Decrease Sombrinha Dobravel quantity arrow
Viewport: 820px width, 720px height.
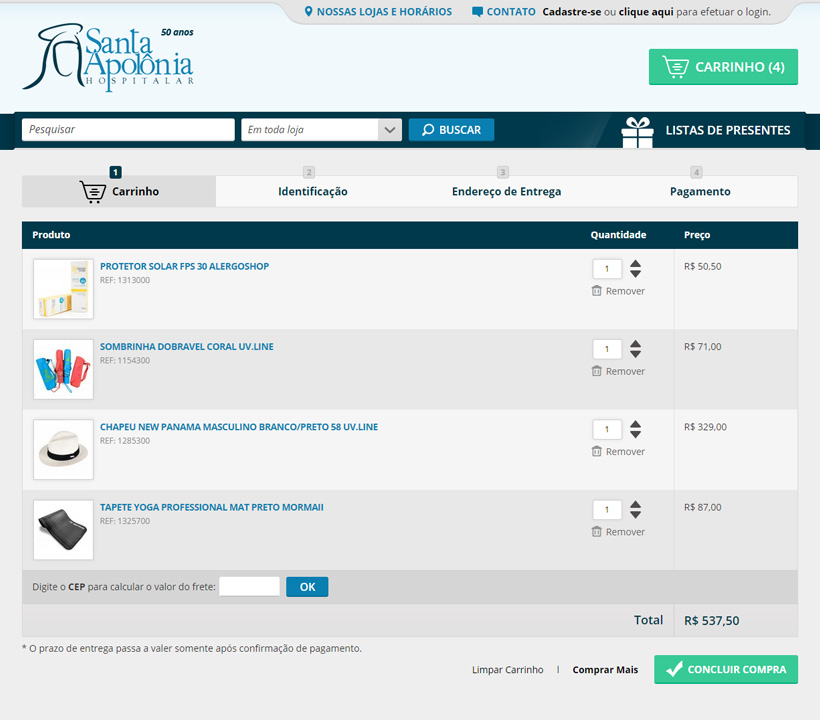pos(635,355)
